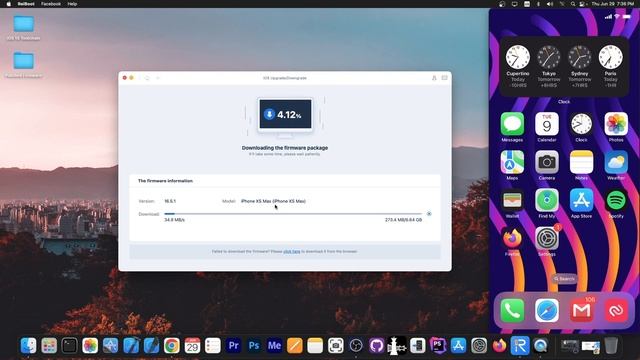
Task: Tap Gmail in the iPhone dock
Action: pos(581,311)
